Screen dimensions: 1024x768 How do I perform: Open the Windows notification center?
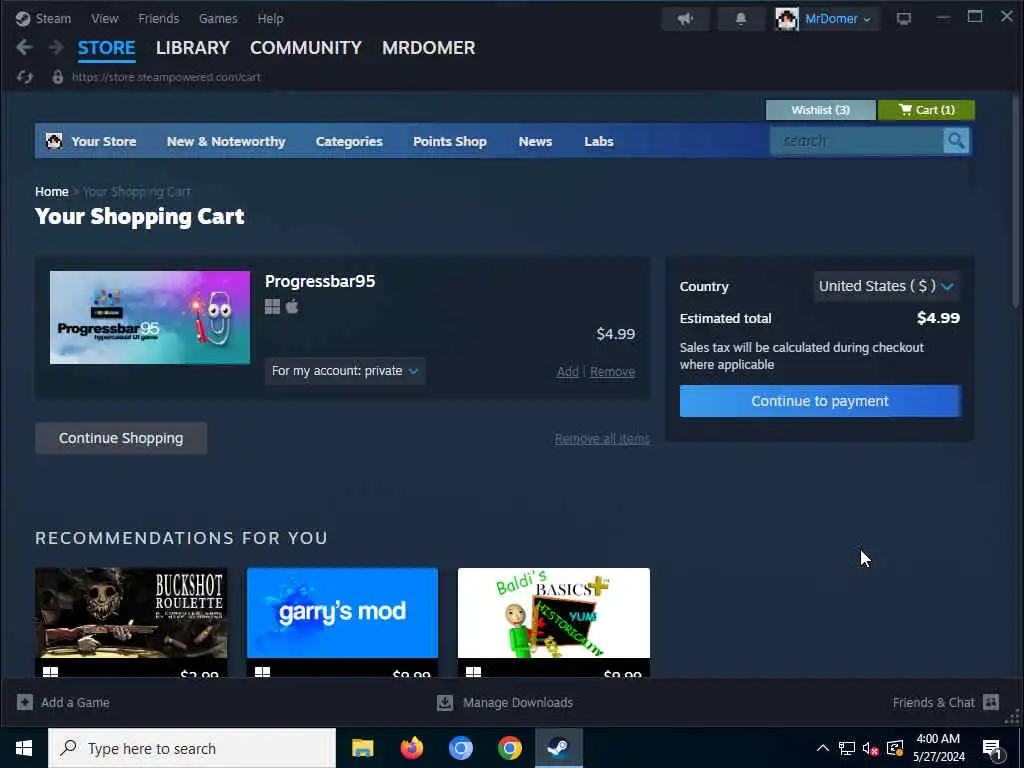pos(993,749)
